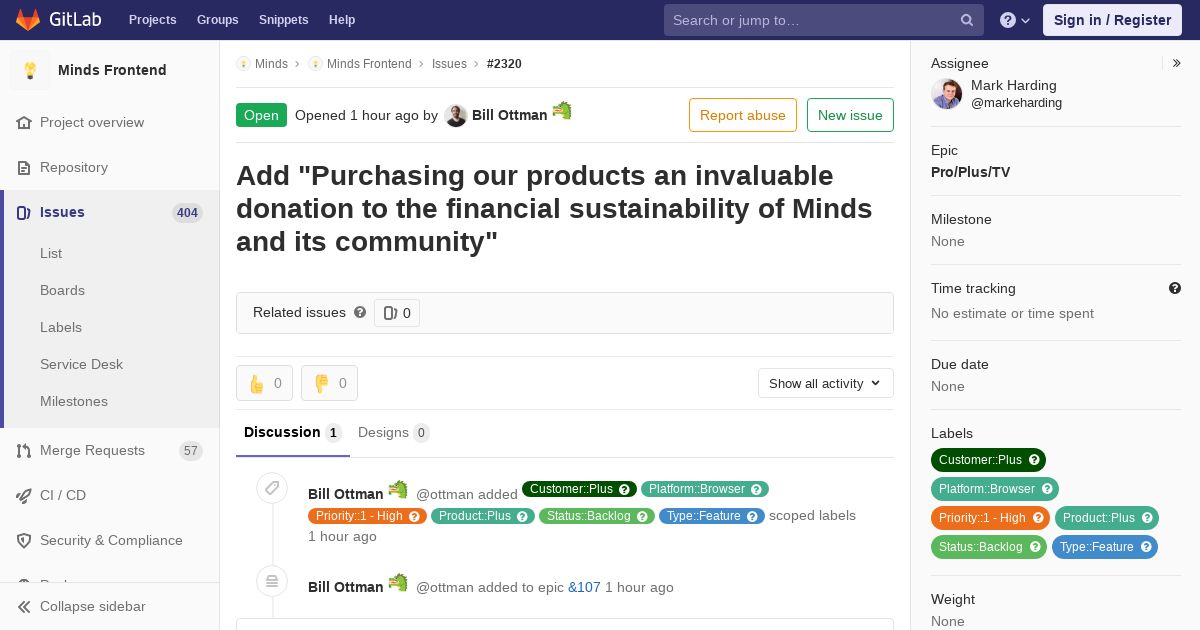
Task: Click Issues breadcrumb link
Action: 449,64
